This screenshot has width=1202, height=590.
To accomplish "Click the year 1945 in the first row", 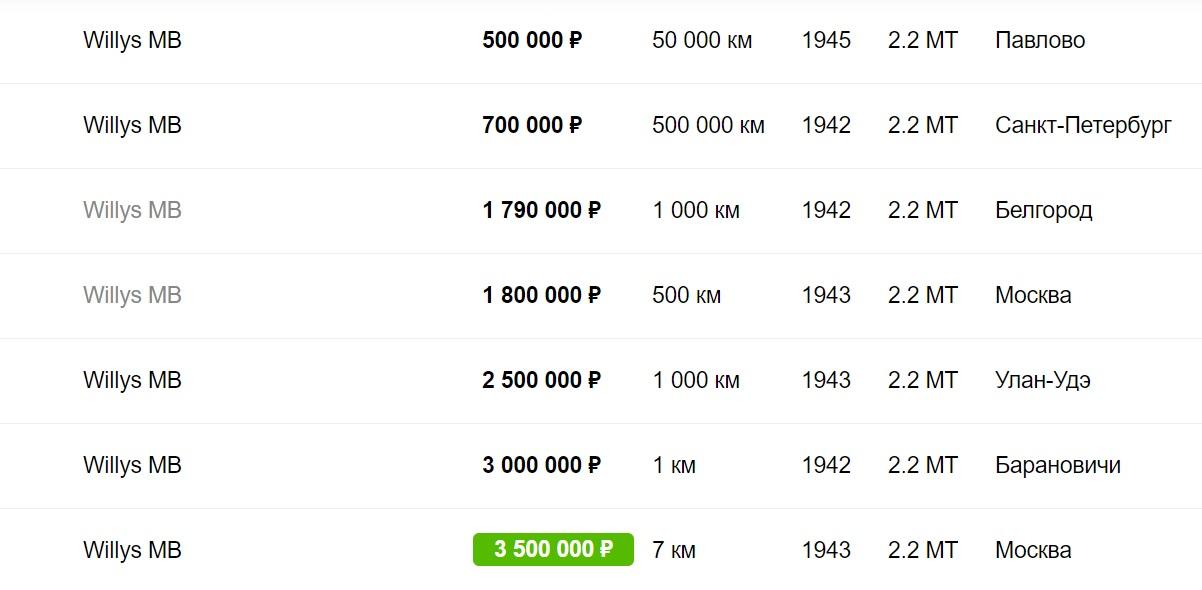I will coord(826,41).
